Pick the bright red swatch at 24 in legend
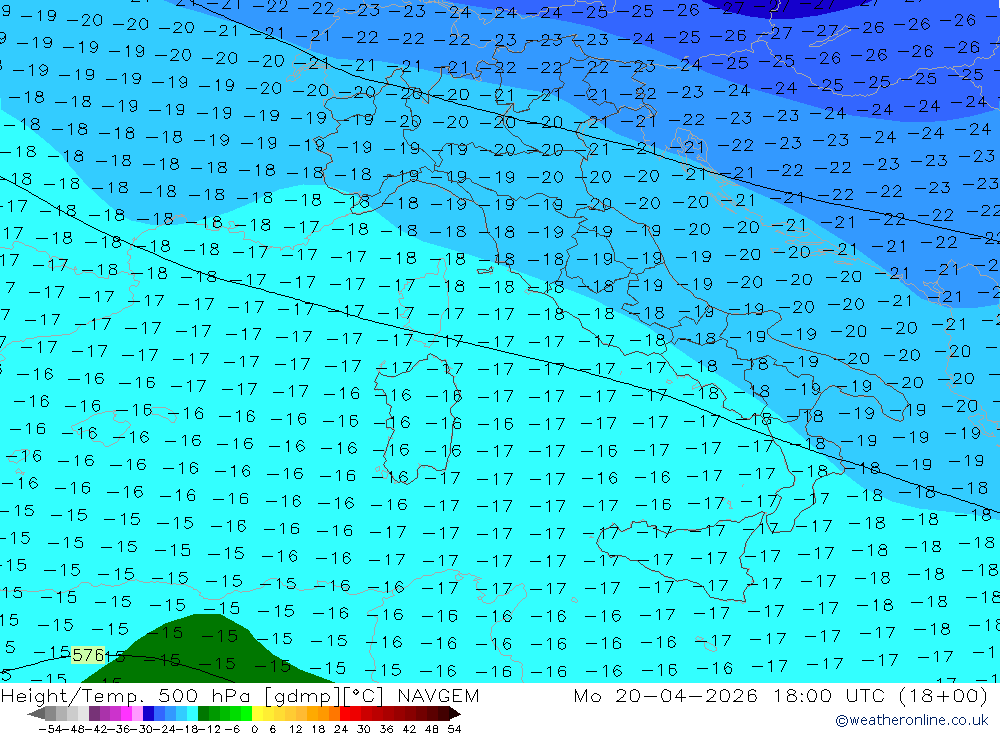 tap(345, 714)
